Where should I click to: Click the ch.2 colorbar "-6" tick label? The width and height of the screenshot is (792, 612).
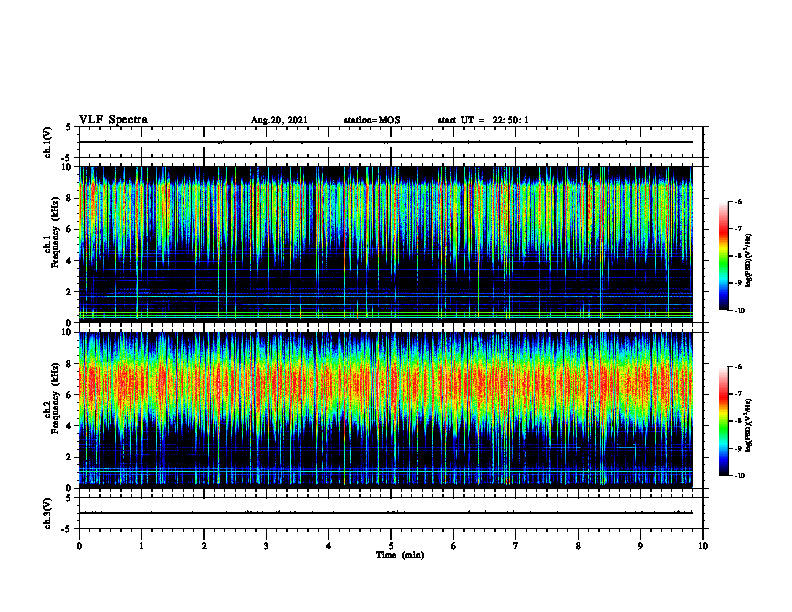pos(738,367)
